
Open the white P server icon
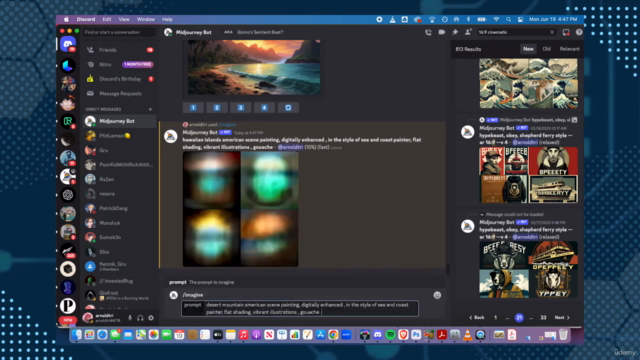pyautogui.click(x=68, y=305)
